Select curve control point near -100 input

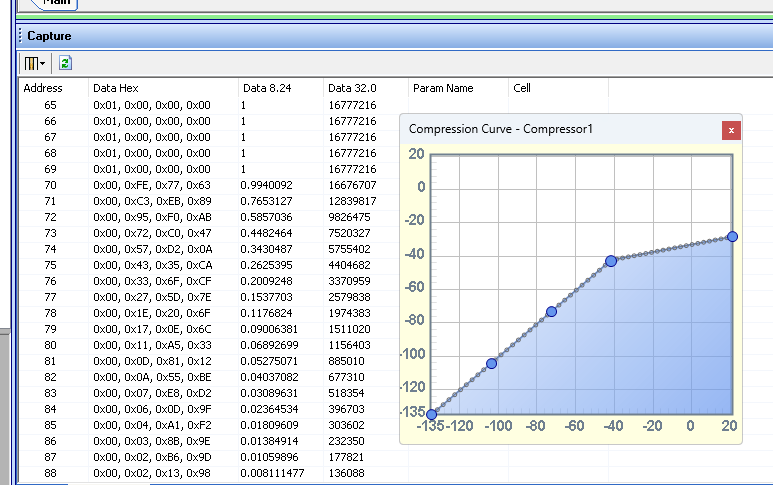click(x=492, y=363)
